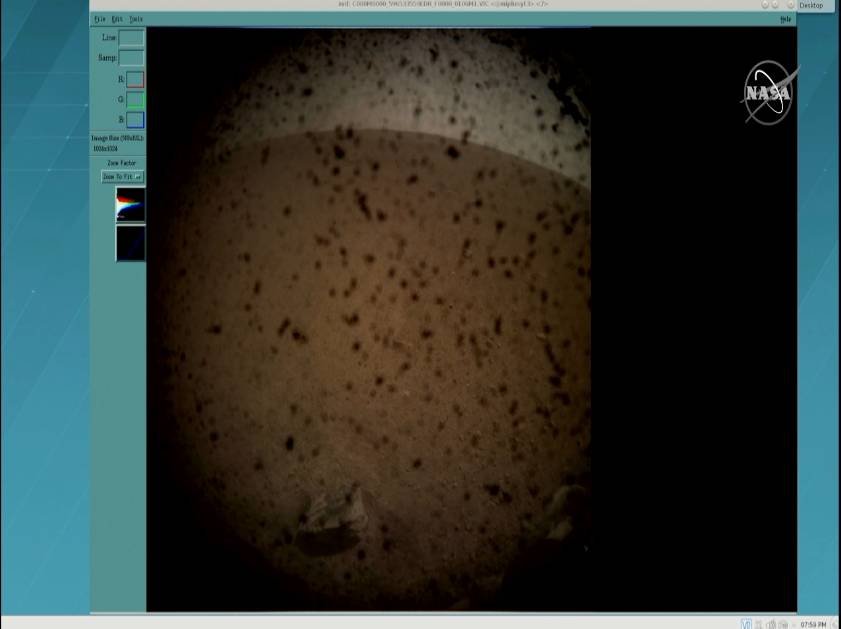Viewport: 841px width, 629px height.
Task: Open the Tools menu
Action: point(136,19)
